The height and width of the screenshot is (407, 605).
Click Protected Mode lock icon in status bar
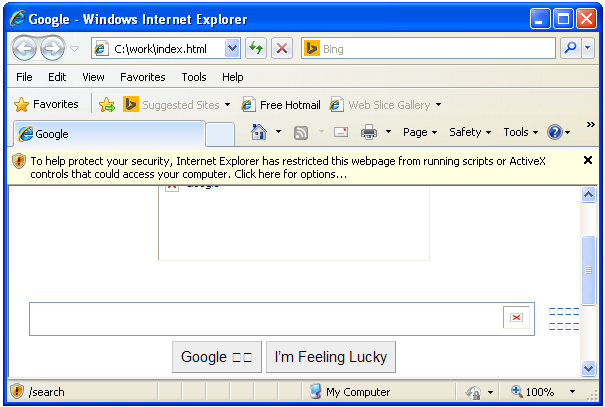click(473, 392)
